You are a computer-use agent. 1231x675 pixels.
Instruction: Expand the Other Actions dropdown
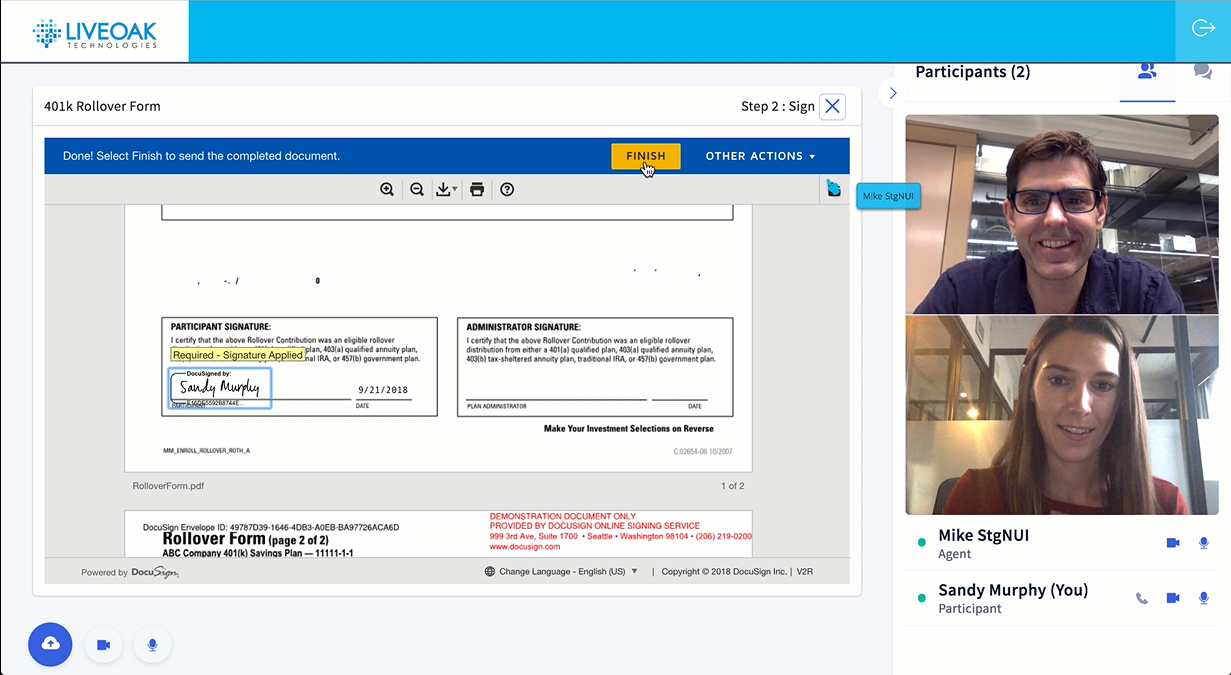tap(761, 156)
